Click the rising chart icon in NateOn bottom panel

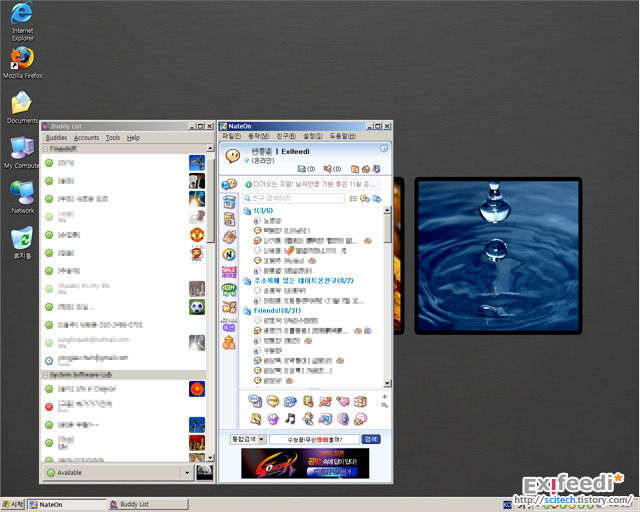325,402
